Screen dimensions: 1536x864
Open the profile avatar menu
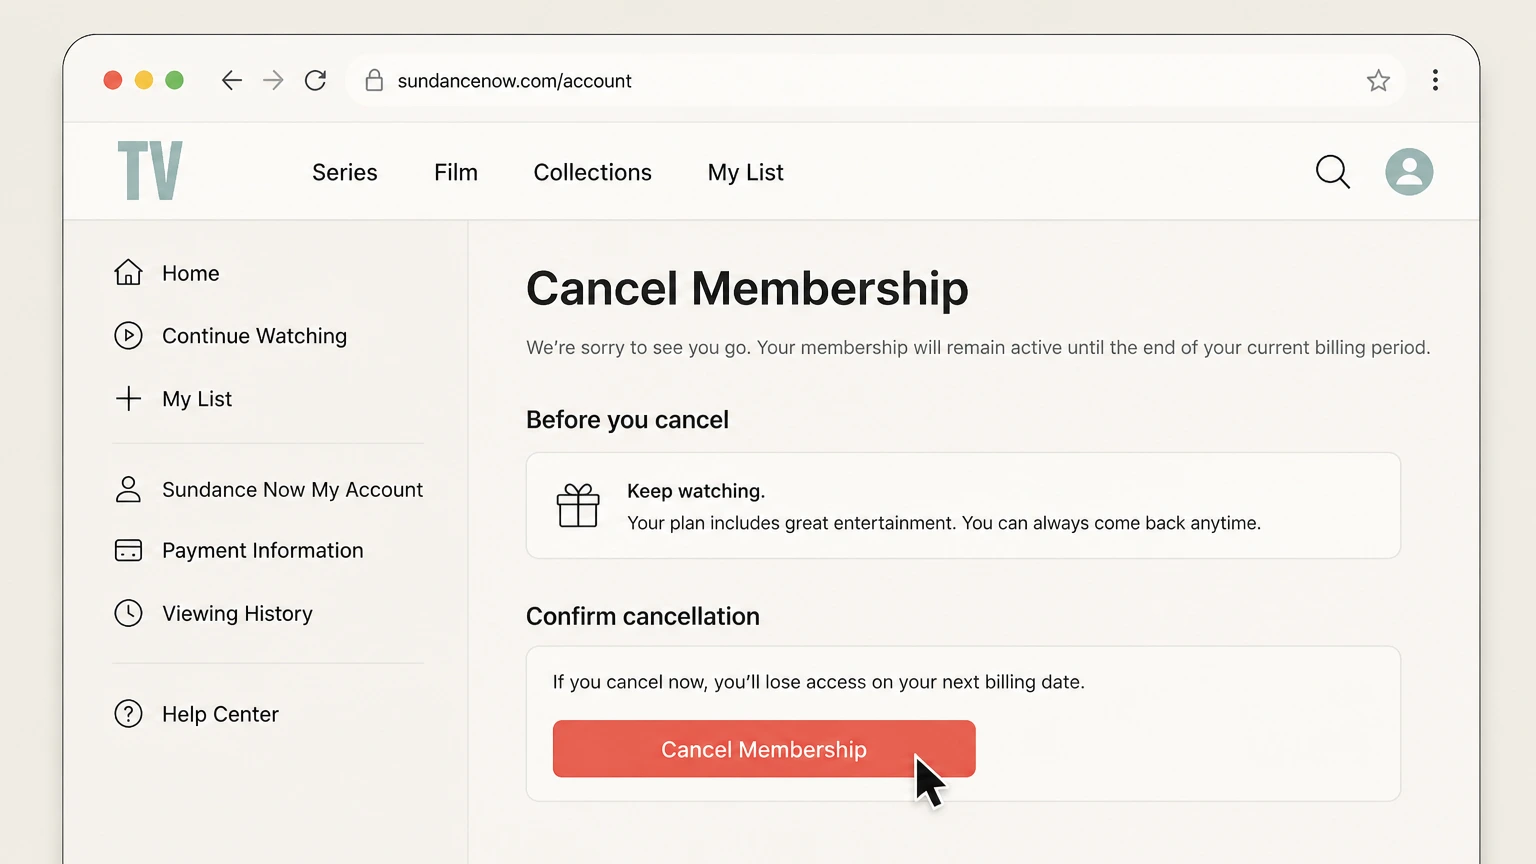click(1409, 172)
